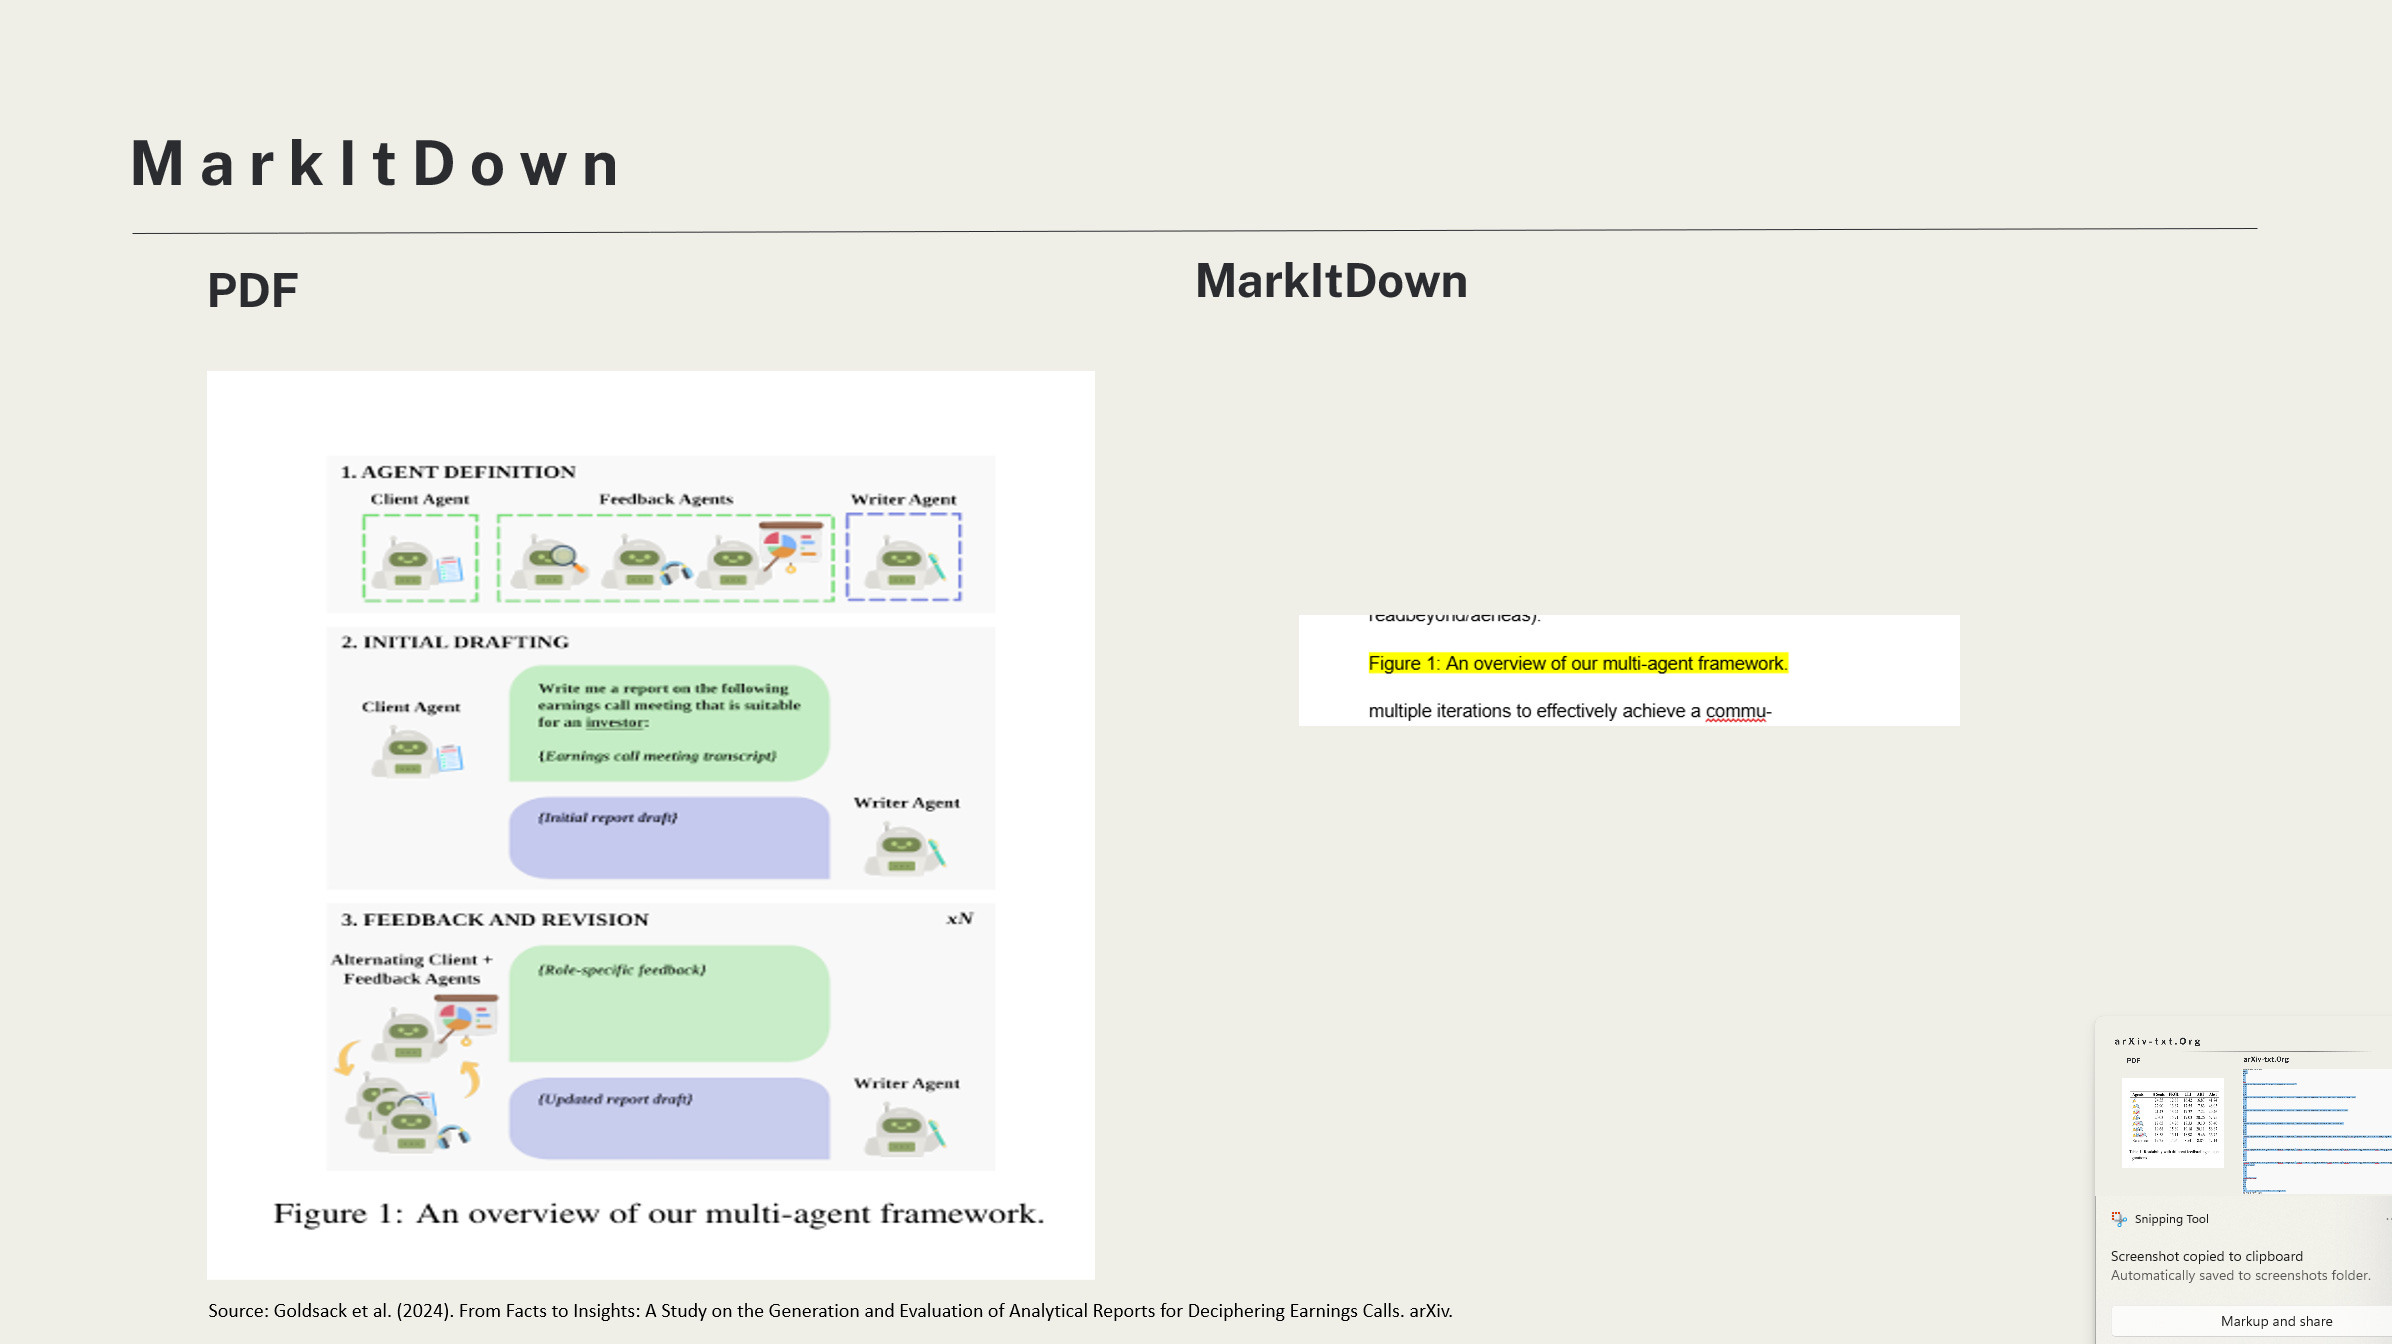
Task: Click the purple Initial report draft bubble
Action: point(668,837)
